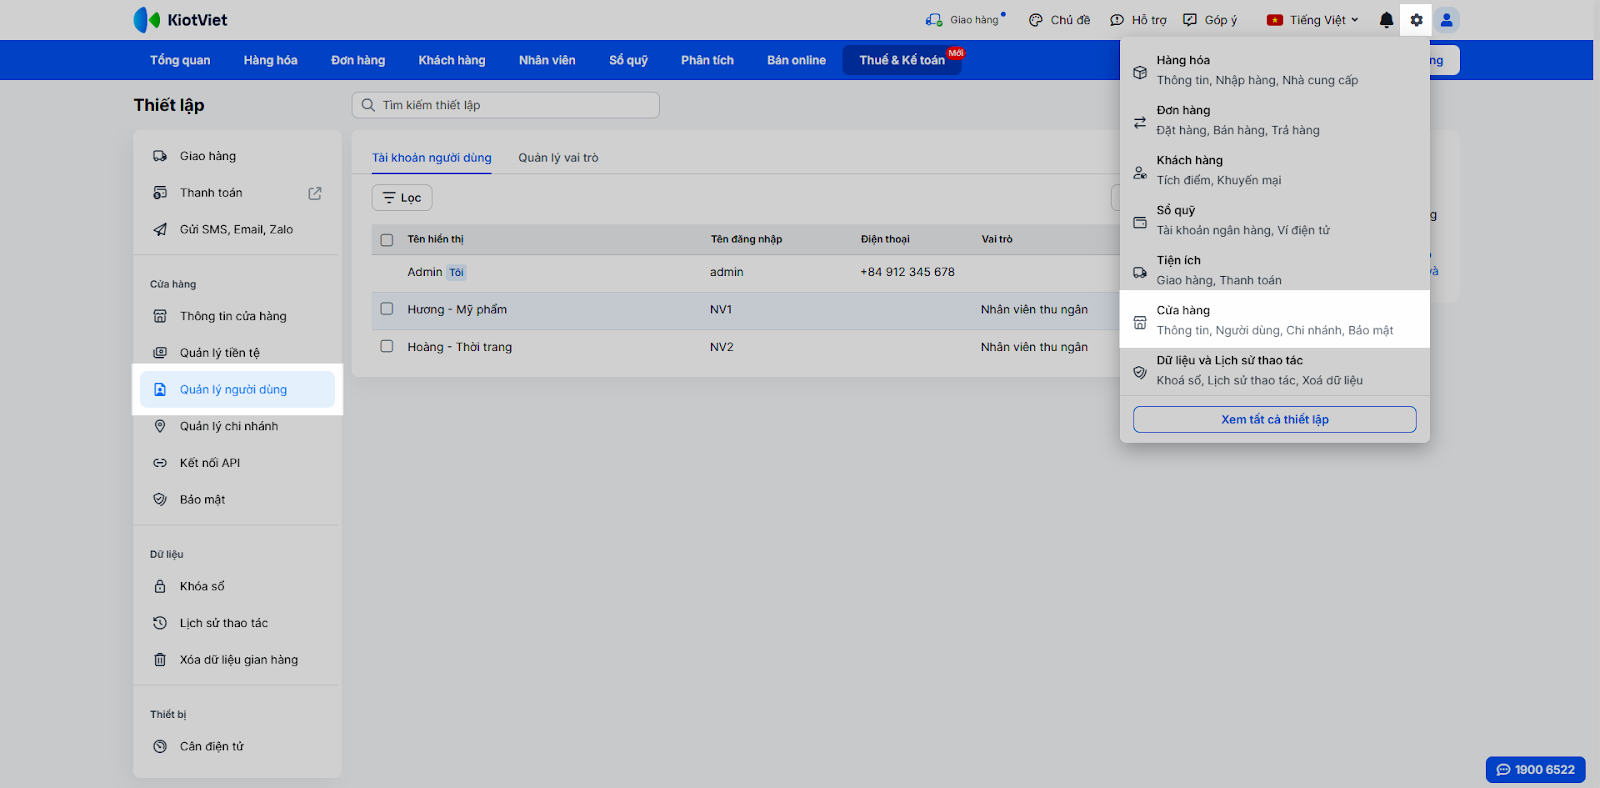Open the notifications bell icon
Screen dimensions: 1600x788
1386,20
